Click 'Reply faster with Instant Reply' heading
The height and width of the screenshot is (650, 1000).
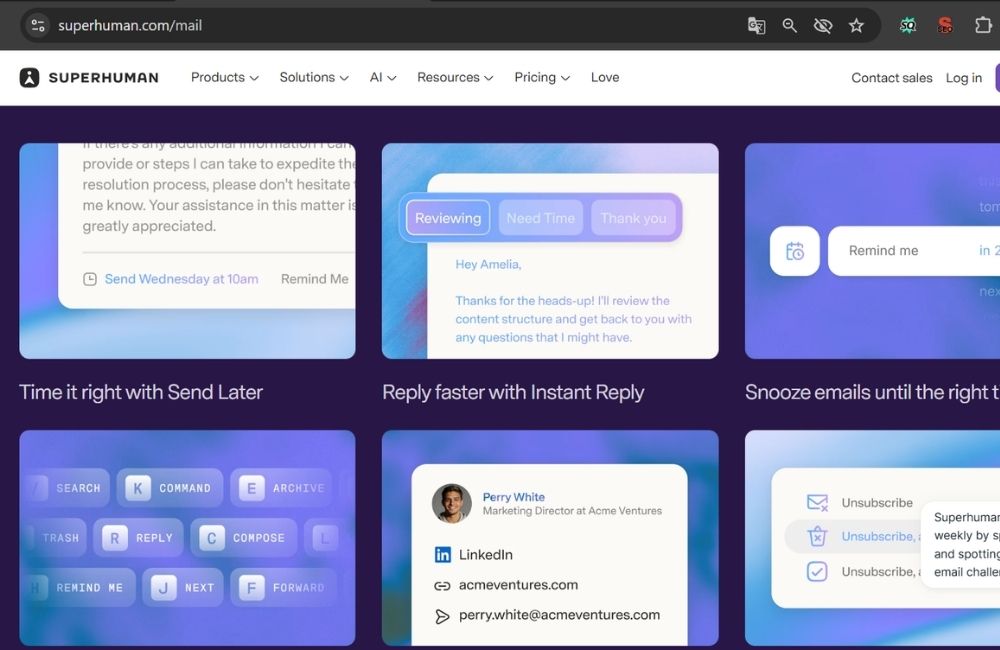513,392
